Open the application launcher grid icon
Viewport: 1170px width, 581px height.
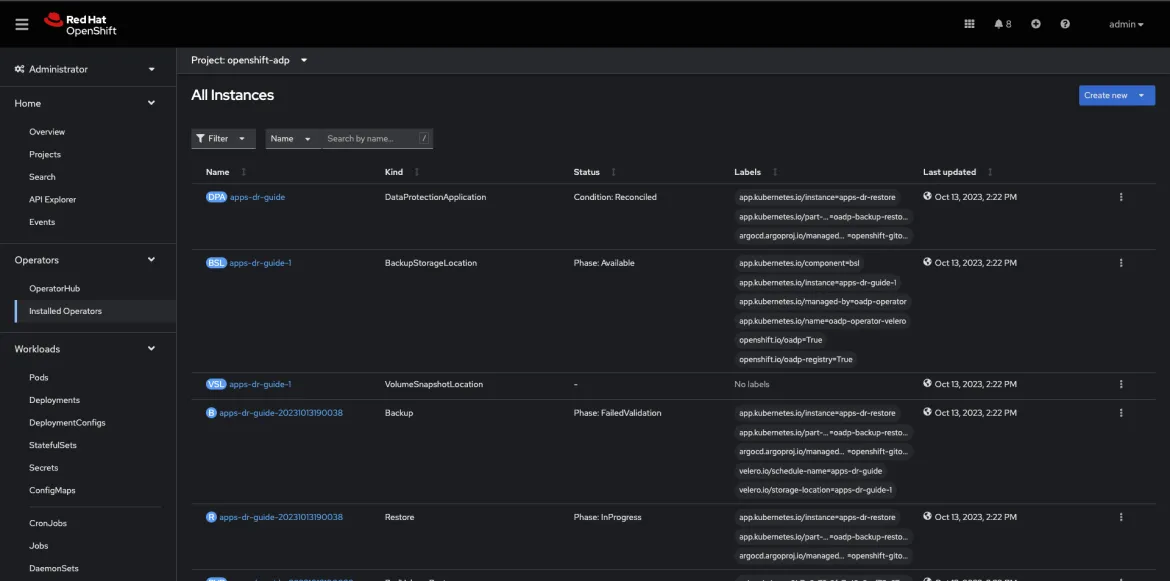click(968, 23)
